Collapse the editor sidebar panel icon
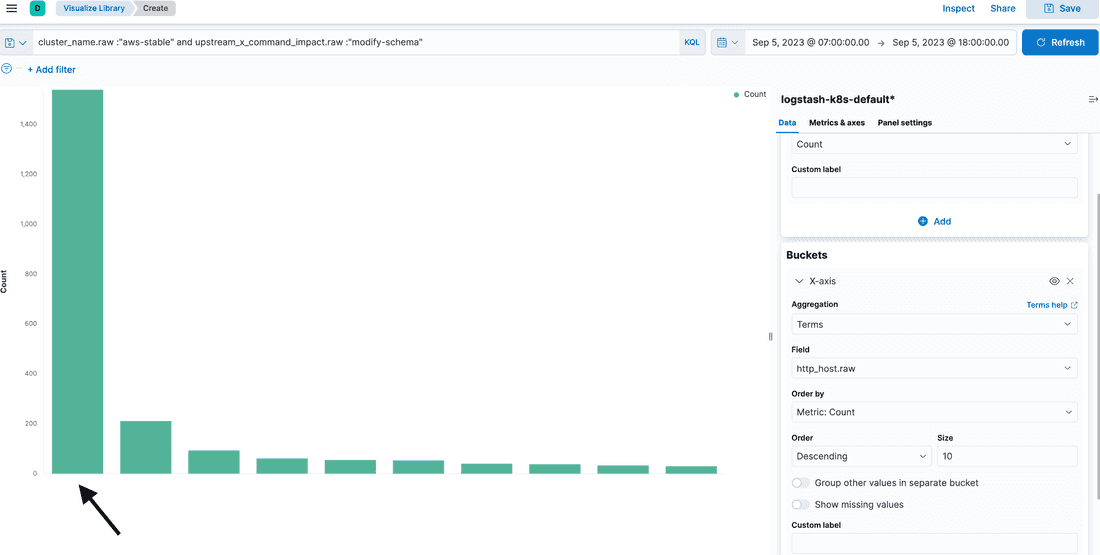 1093,99
